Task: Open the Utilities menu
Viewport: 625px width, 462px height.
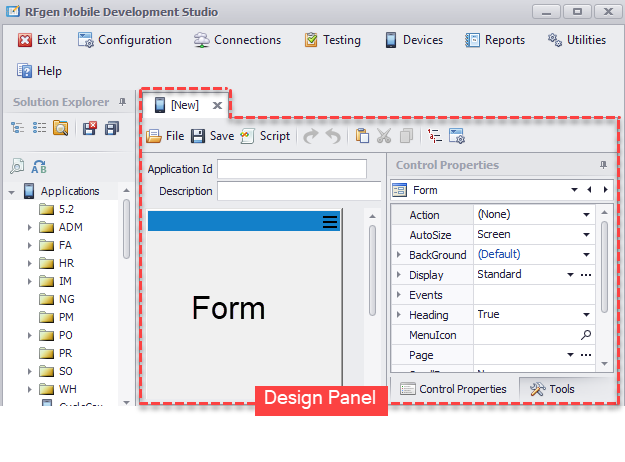Action: pyautogui.click(x=576, y=40)
